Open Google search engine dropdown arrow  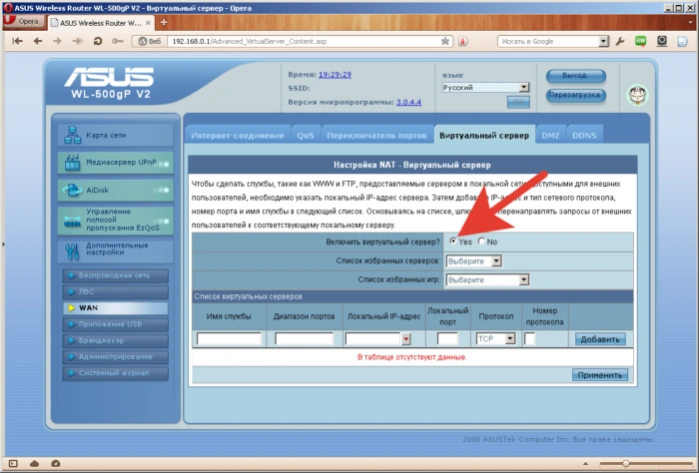(603, 41)
